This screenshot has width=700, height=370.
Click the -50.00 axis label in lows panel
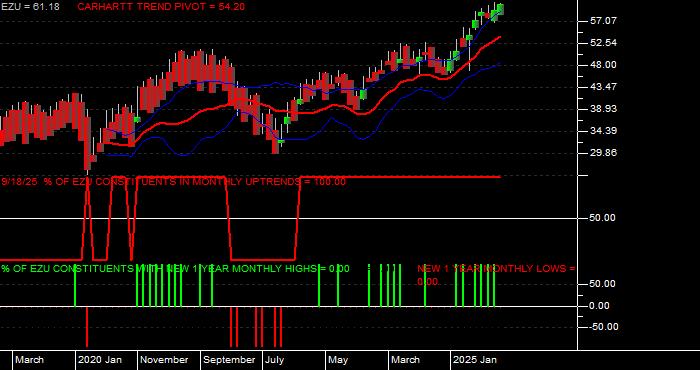pyautogui.click(x=603, y=327)
